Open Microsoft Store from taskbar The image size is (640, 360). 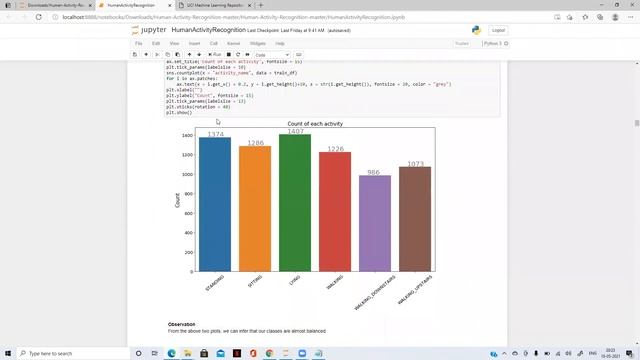click(x=204, y=353)
